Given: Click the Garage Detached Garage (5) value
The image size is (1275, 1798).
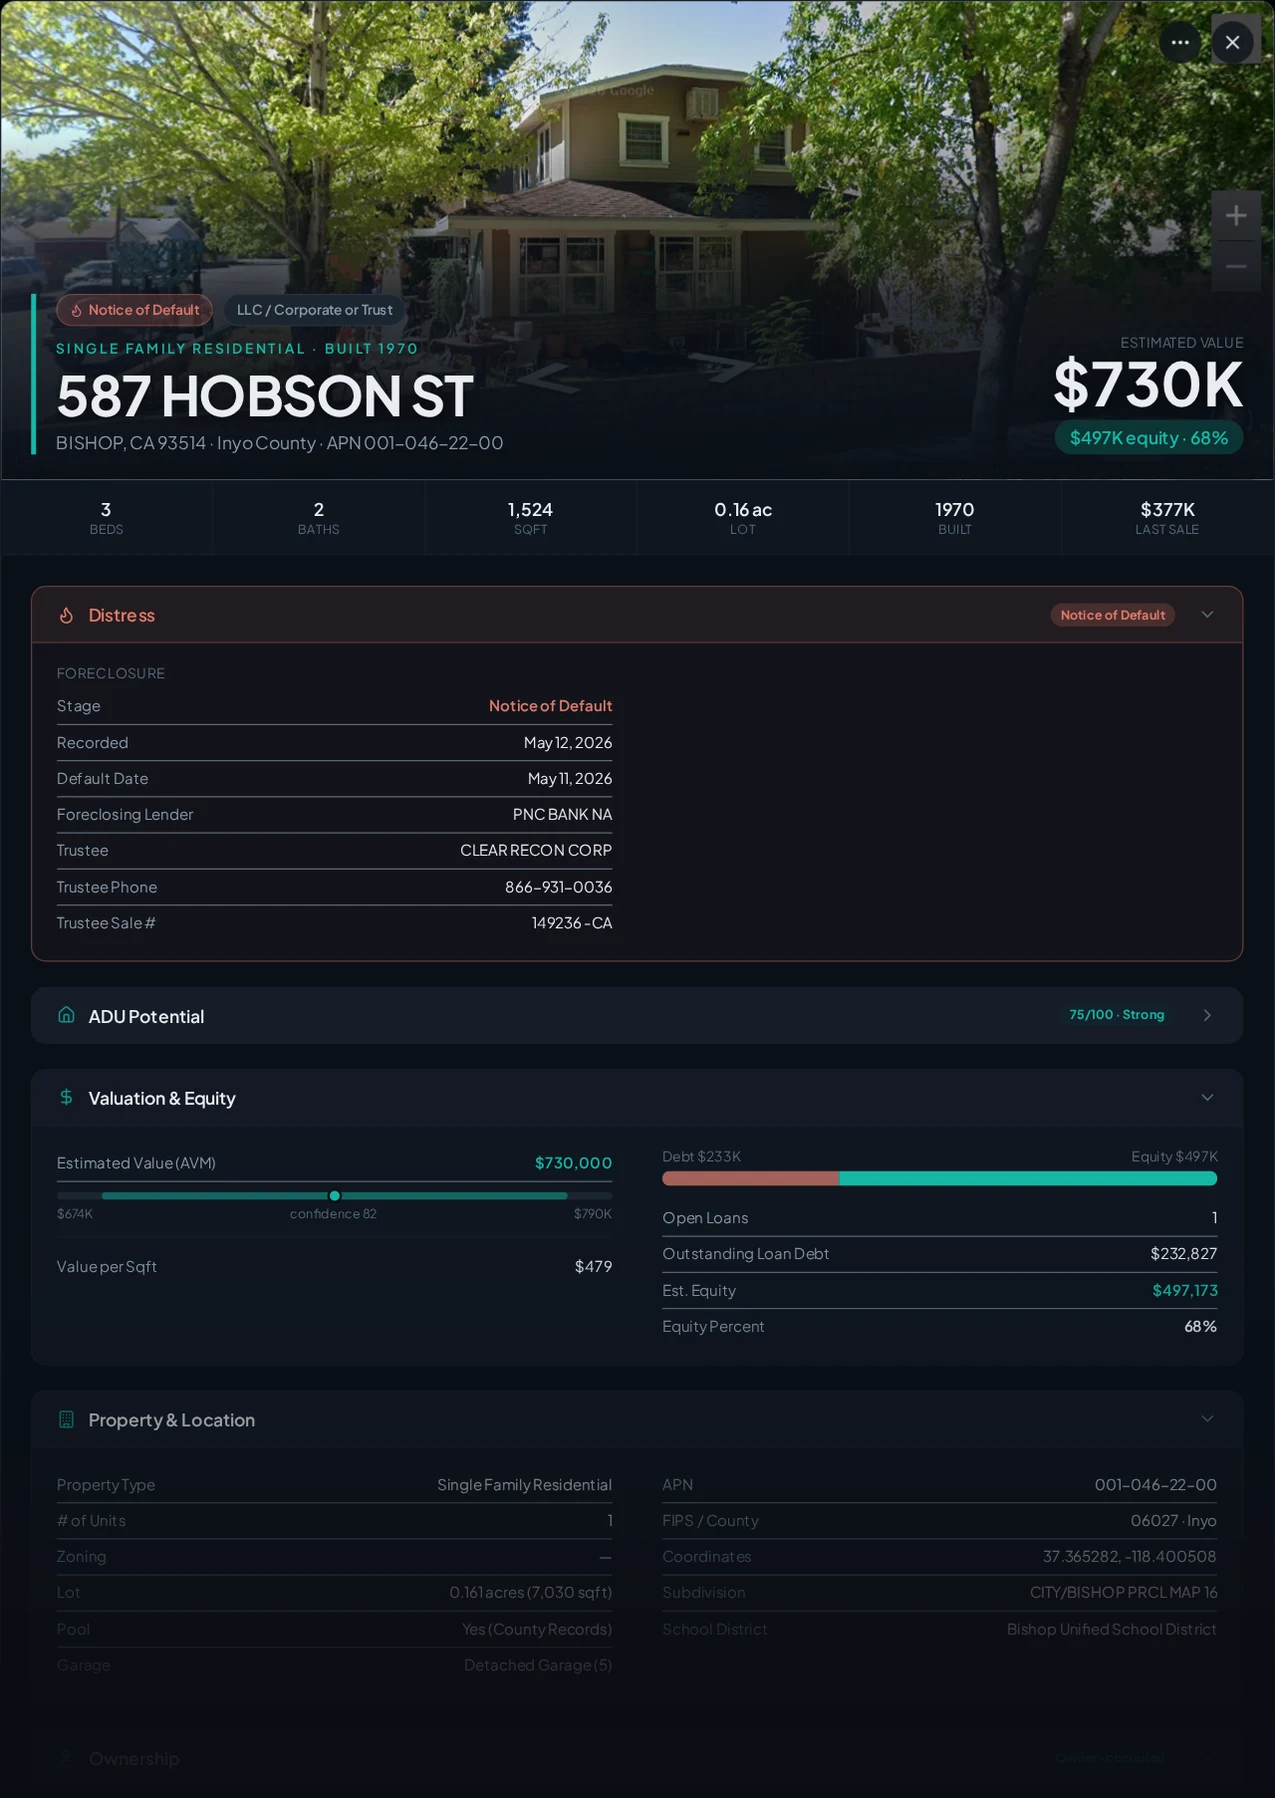Looking at the screenshot, I should 537,1665.
